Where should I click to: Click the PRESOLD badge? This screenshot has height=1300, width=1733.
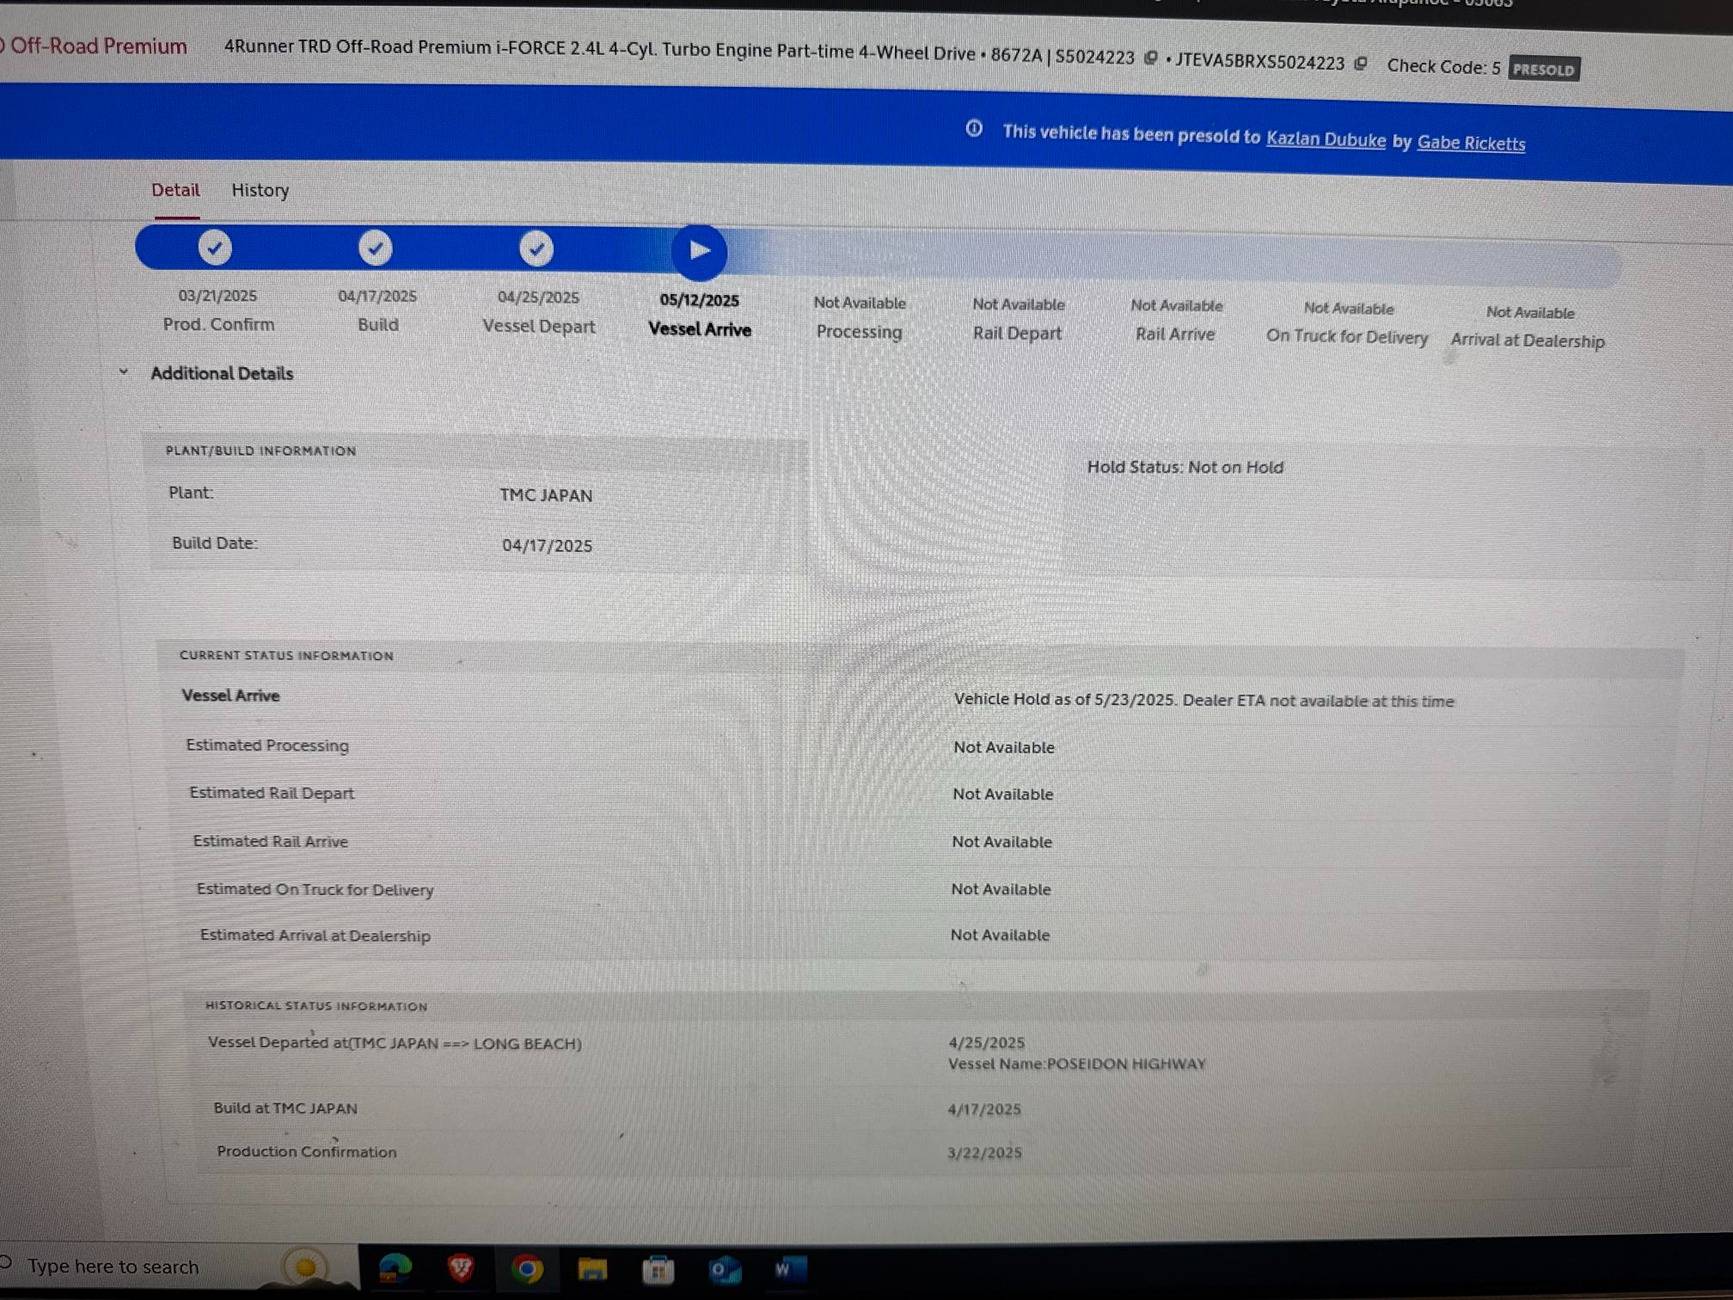click(1544, 69)
